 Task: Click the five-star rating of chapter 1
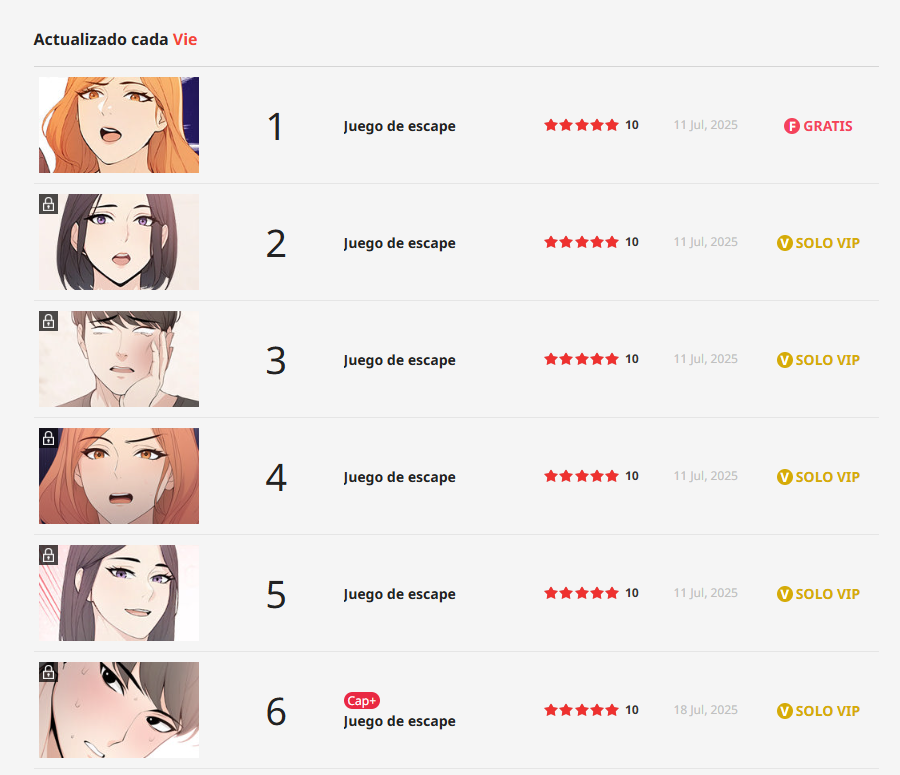[581, 125]
